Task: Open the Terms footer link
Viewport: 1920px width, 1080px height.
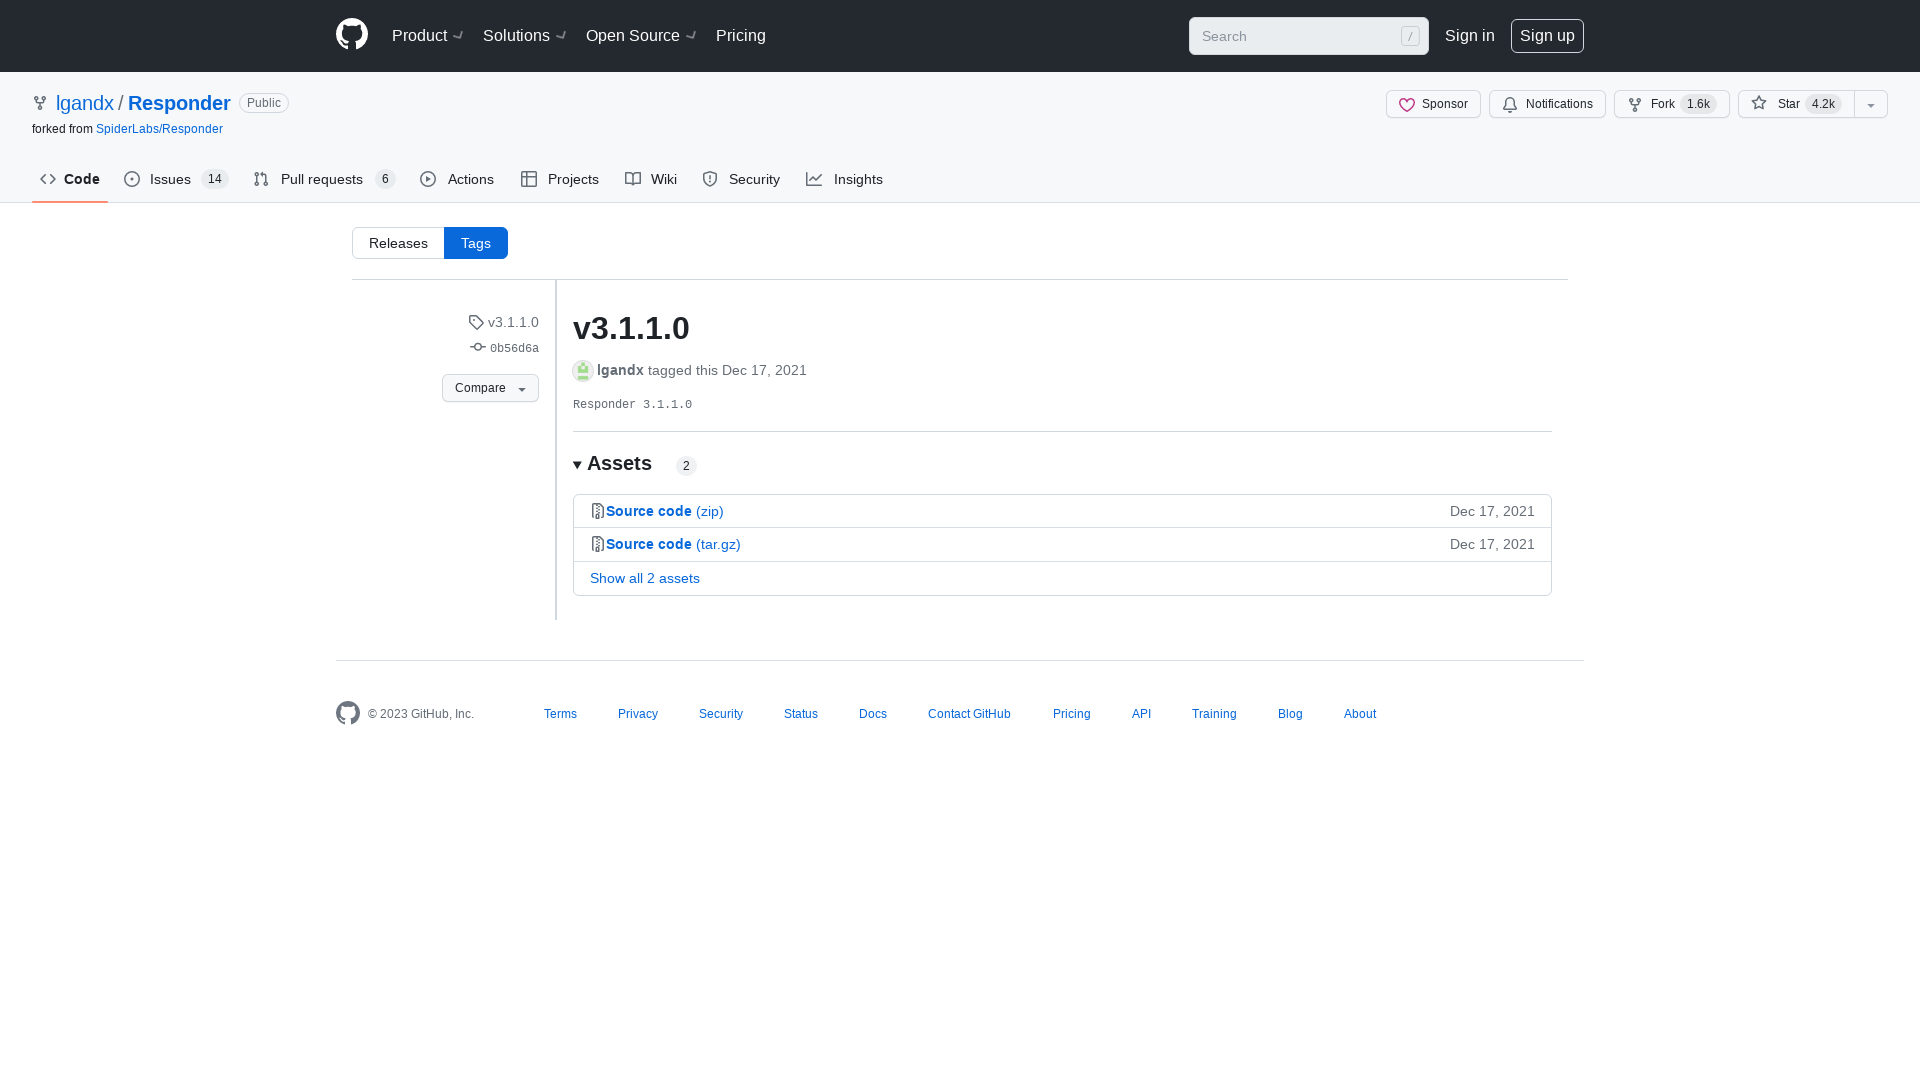Action: (560, 714)
